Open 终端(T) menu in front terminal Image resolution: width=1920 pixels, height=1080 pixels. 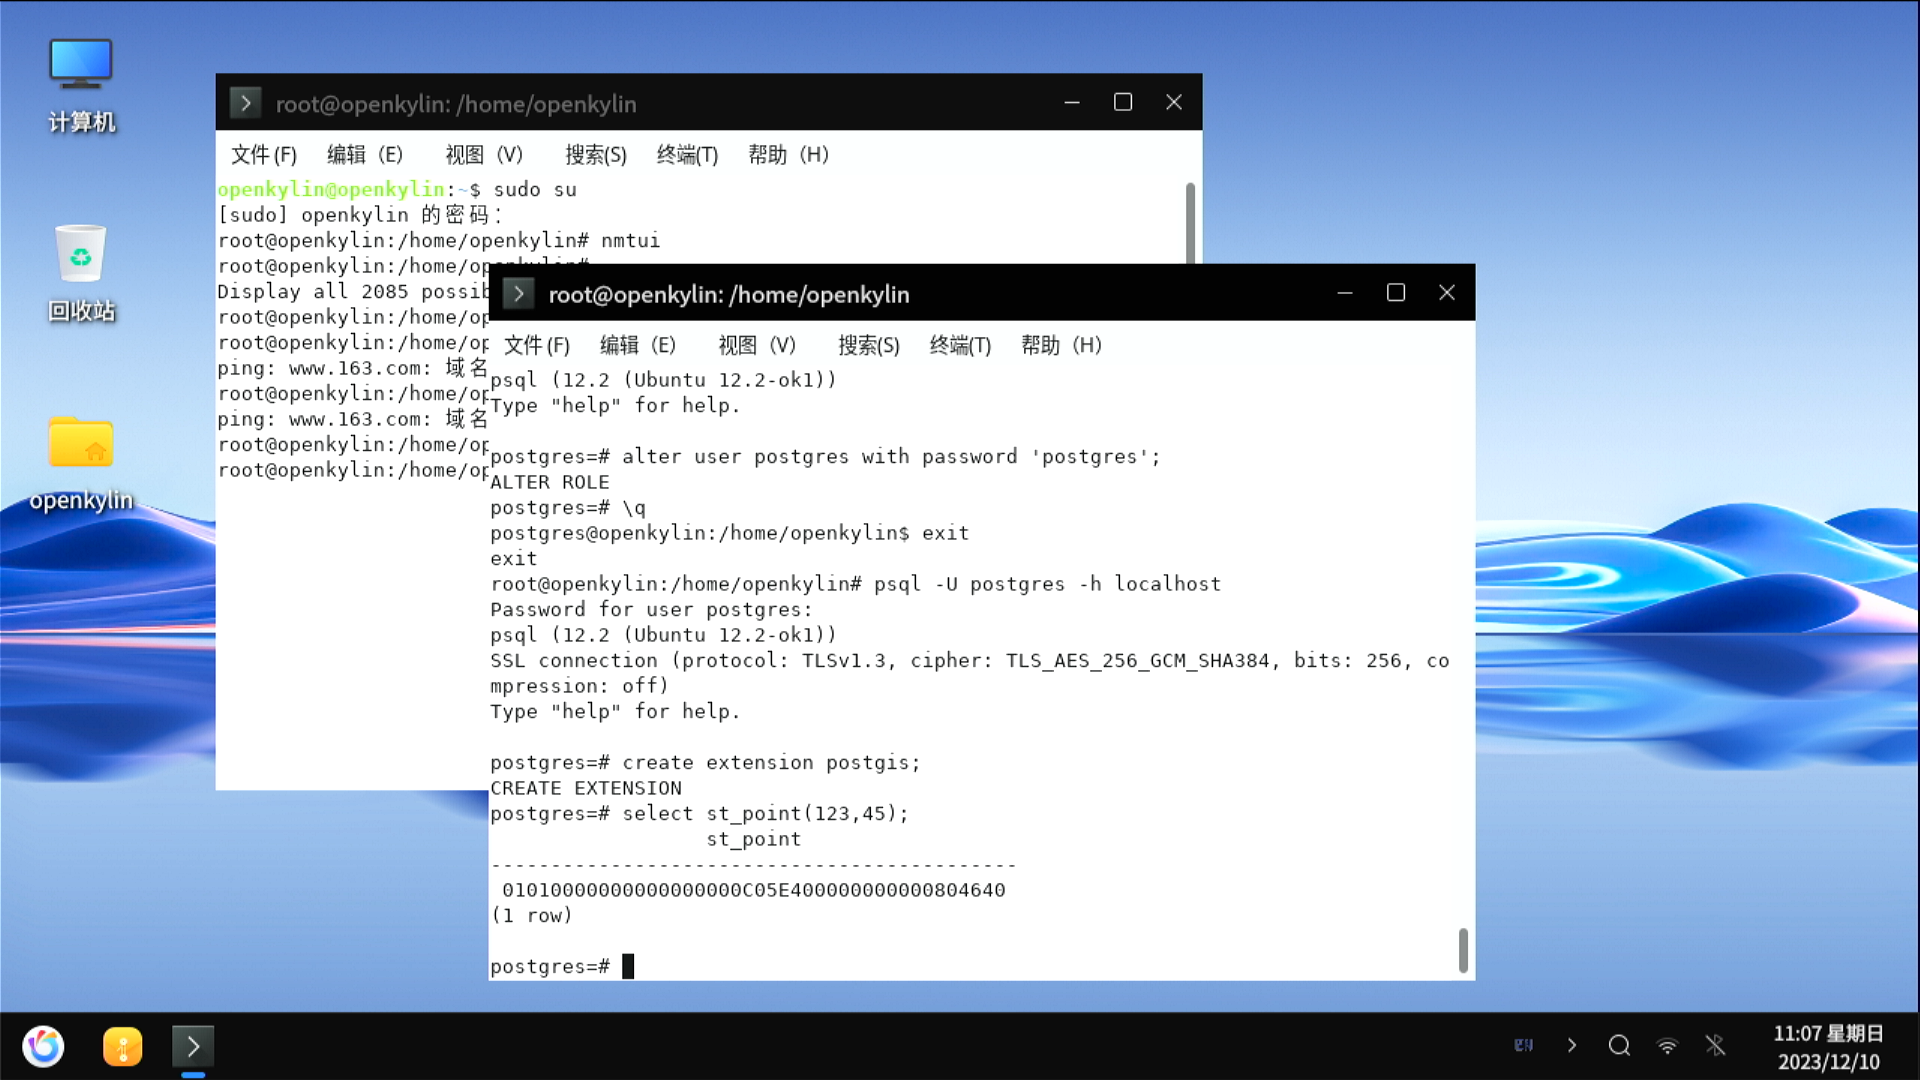[960, 346]
